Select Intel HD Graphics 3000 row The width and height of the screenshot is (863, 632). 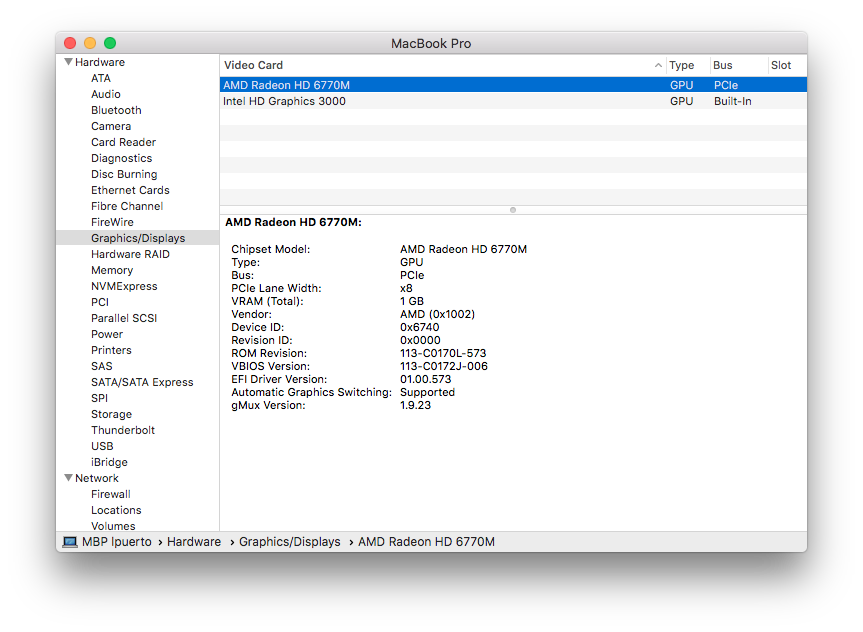click(x=513, y=101)
